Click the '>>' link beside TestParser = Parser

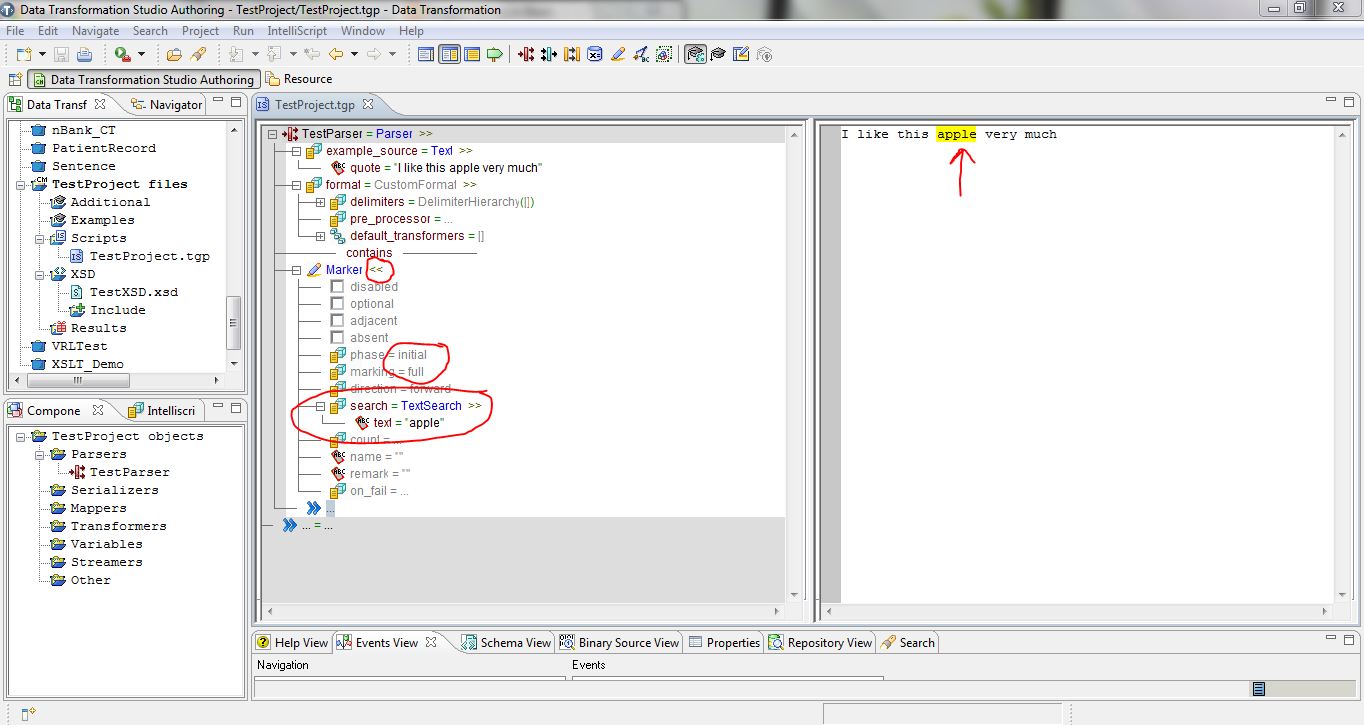[x=426, y=134]
